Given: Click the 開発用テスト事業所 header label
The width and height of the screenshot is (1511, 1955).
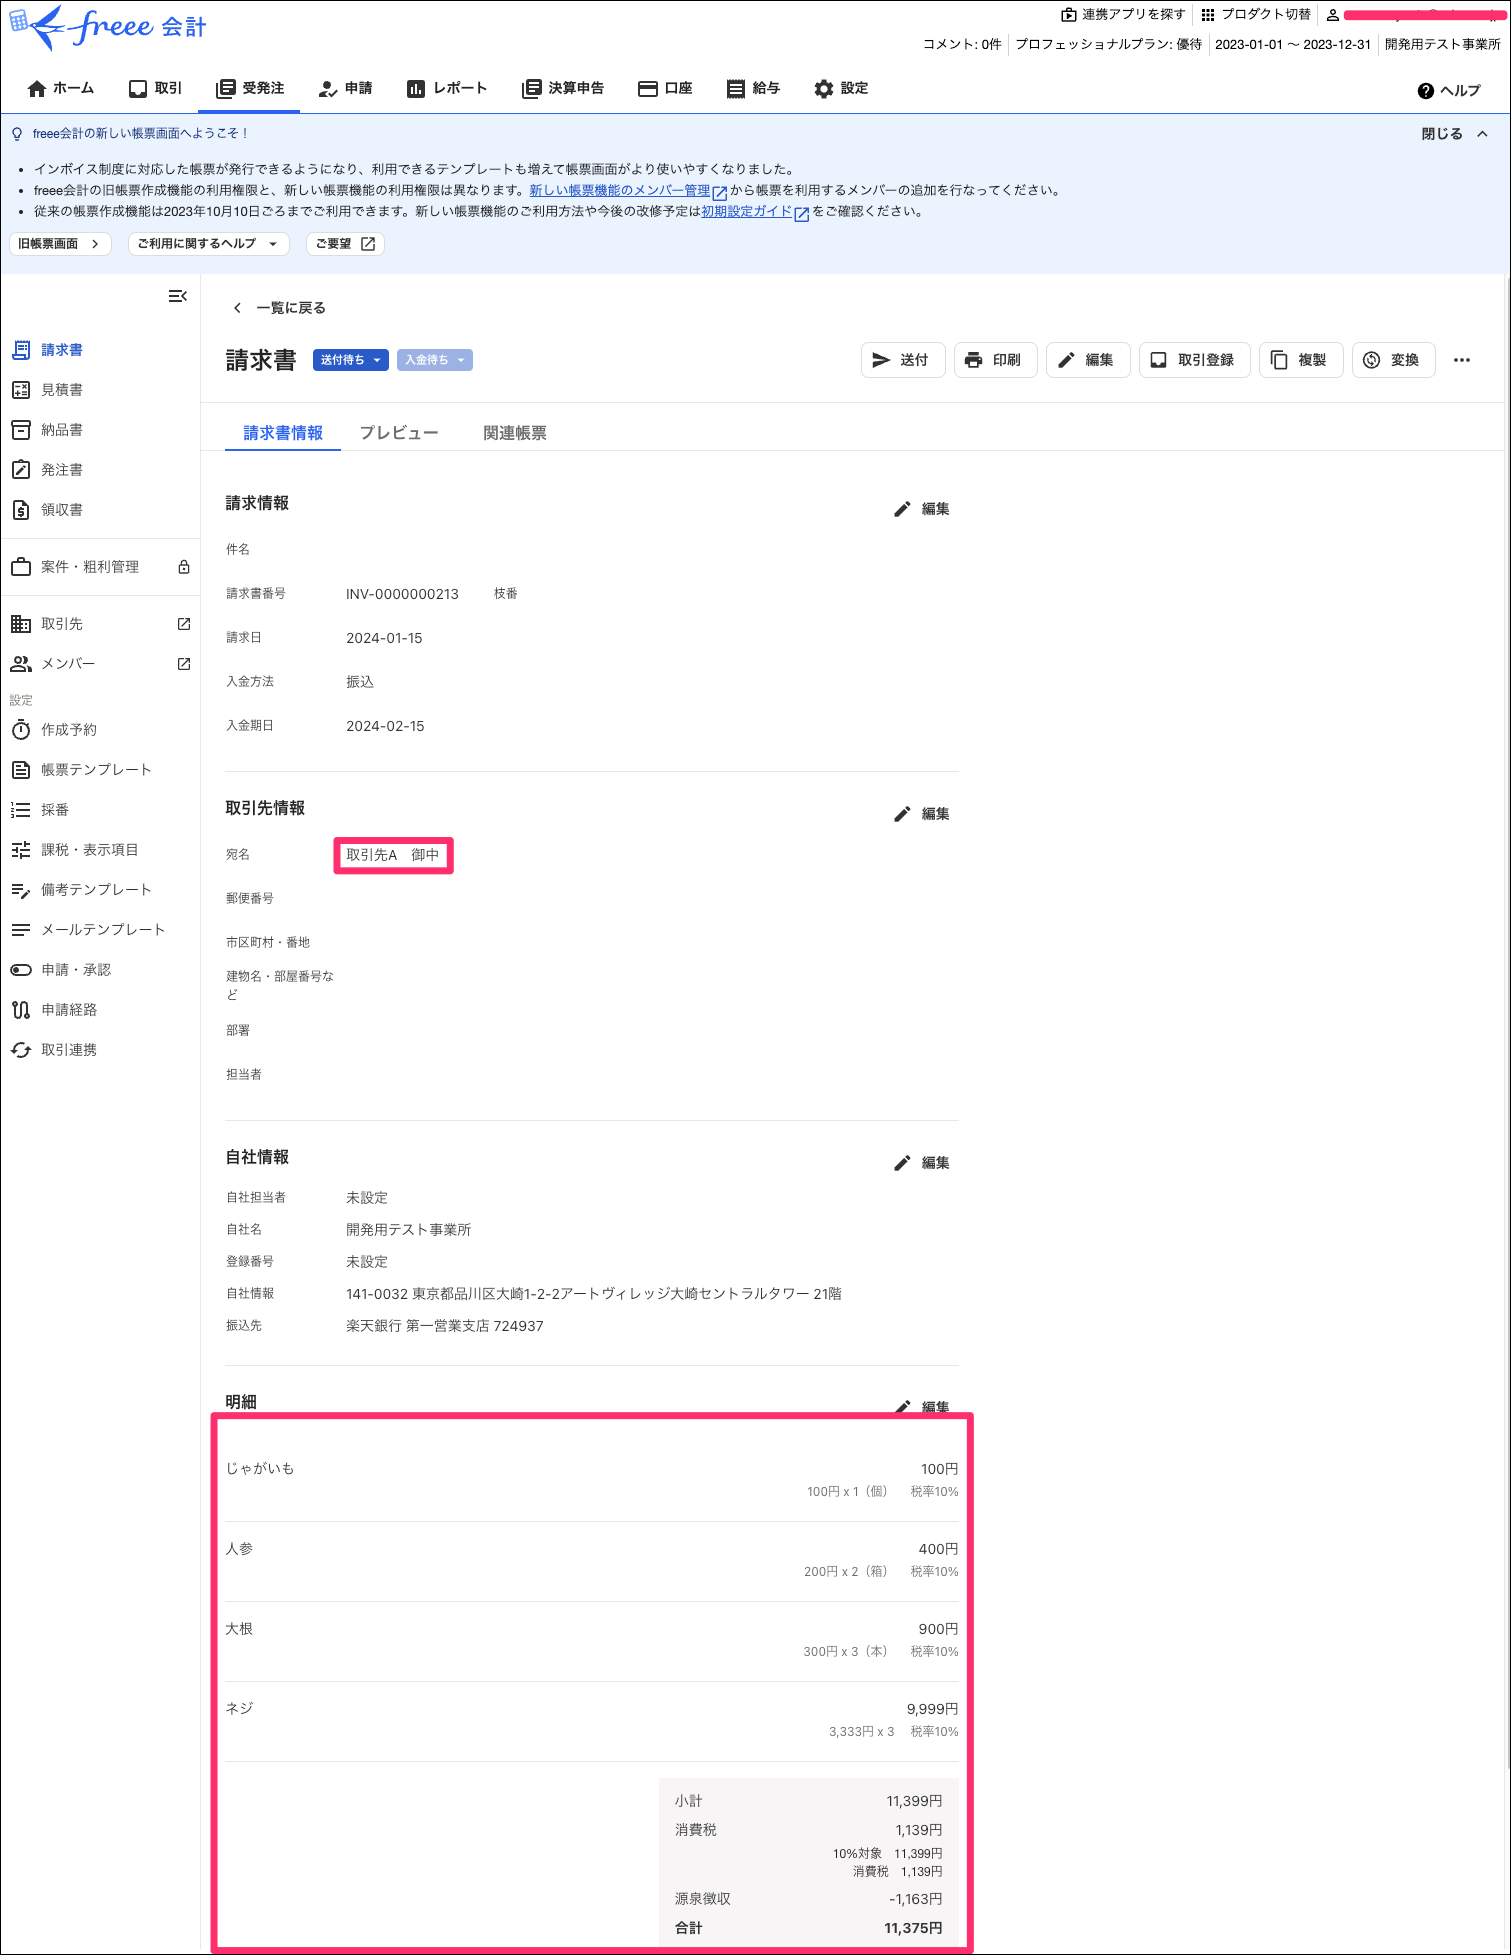Looking at the screenshot, I should coord(1442,44).
